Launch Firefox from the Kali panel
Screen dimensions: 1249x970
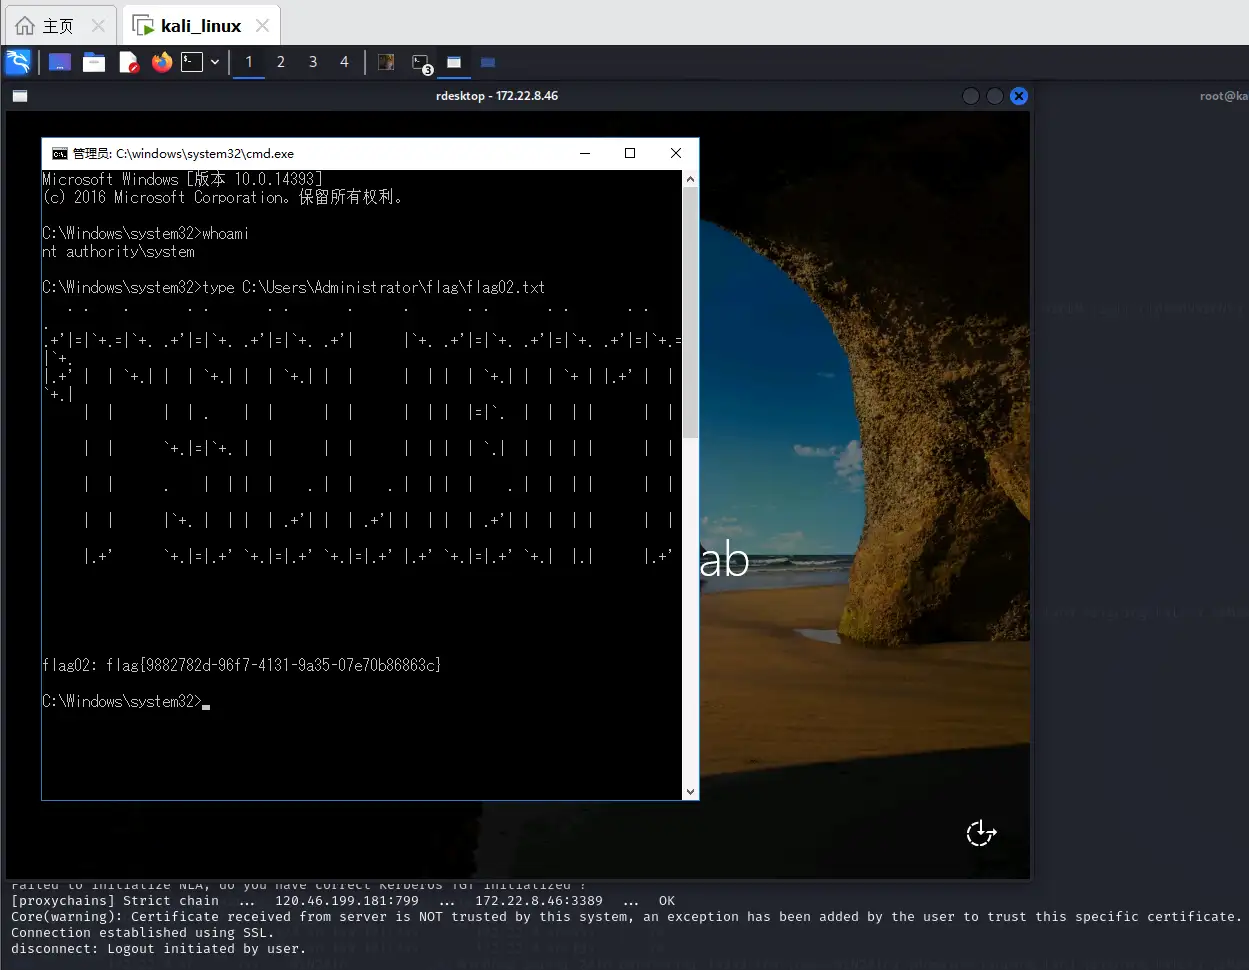pos(162,62)
